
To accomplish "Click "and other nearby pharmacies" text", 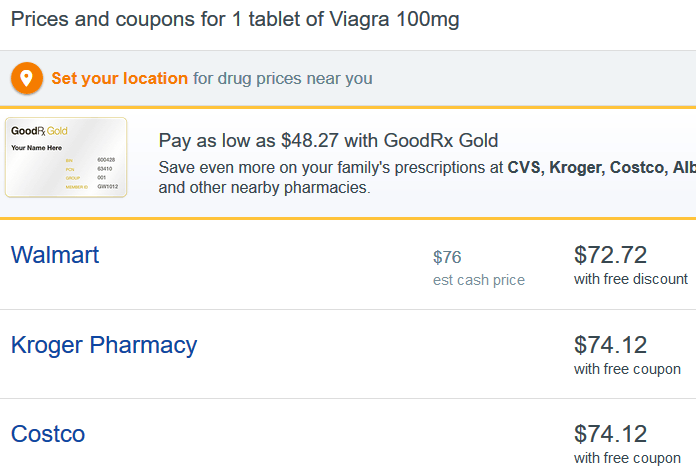I will click(x=265, y=188).
